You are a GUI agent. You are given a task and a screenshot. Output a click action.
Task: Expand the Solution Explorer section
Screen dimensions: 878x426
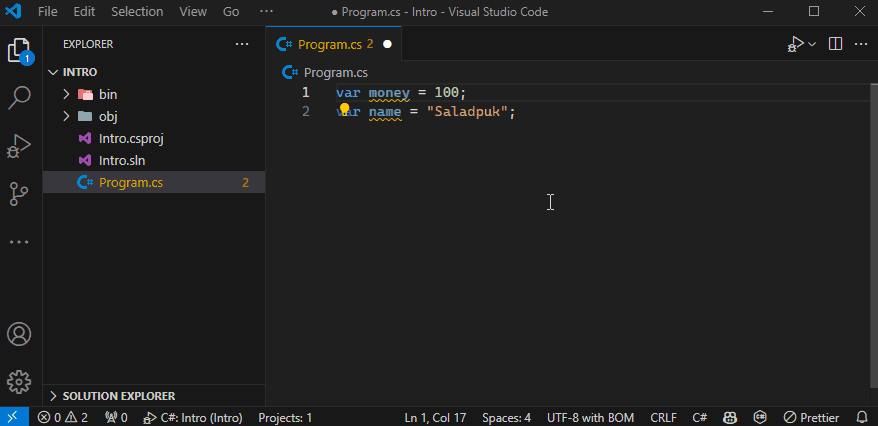[x=154, y=396]
